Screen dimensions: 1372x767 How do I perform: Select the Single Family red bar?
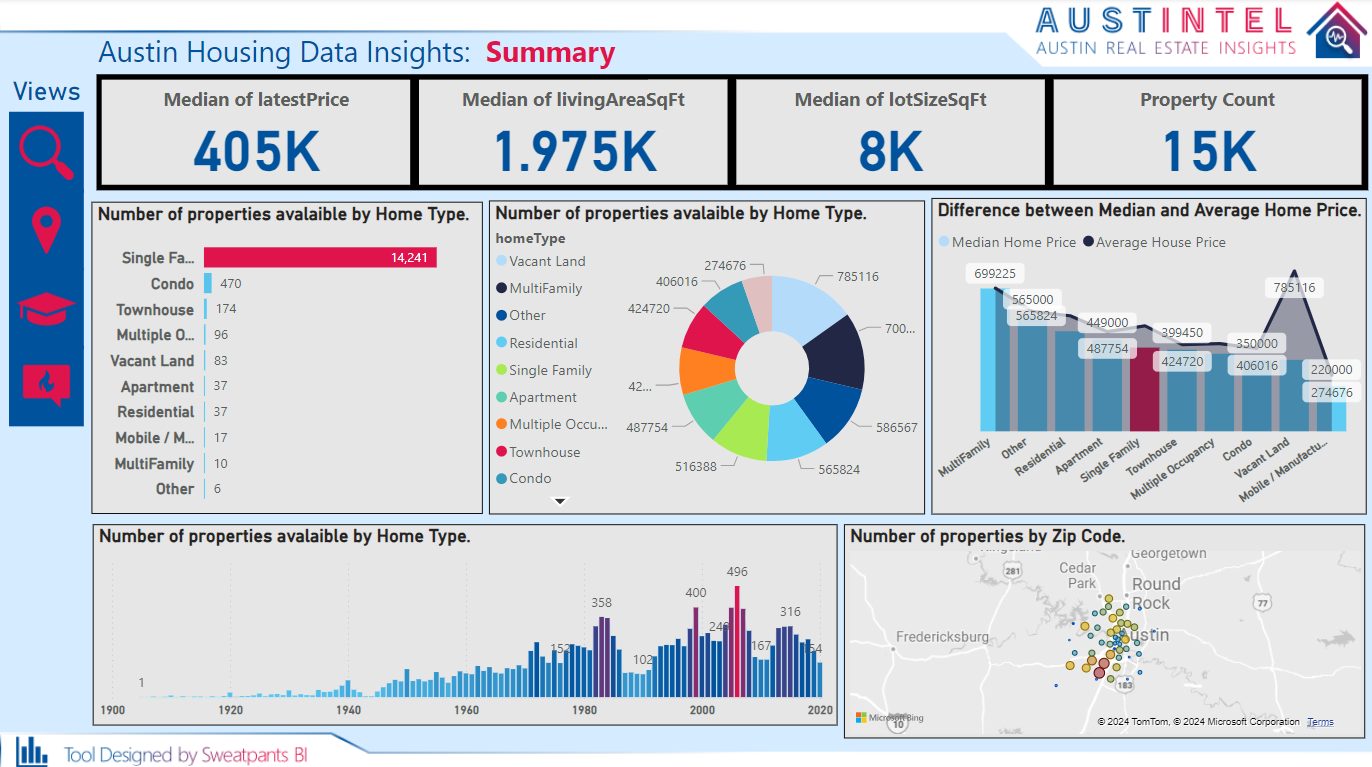(x=320, y=258)
